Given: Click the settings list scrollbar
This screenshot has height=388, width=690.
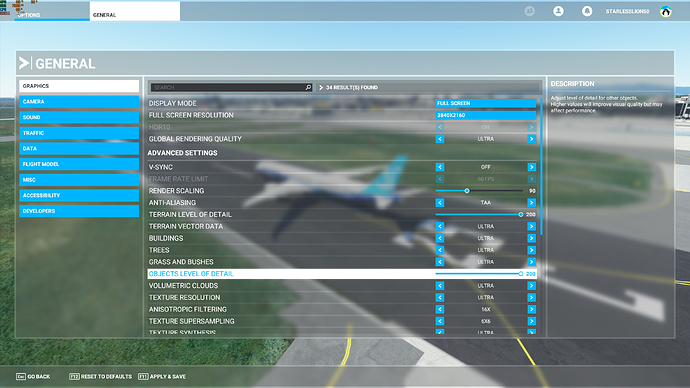Looking at the screenshot, I should (541, 167).
